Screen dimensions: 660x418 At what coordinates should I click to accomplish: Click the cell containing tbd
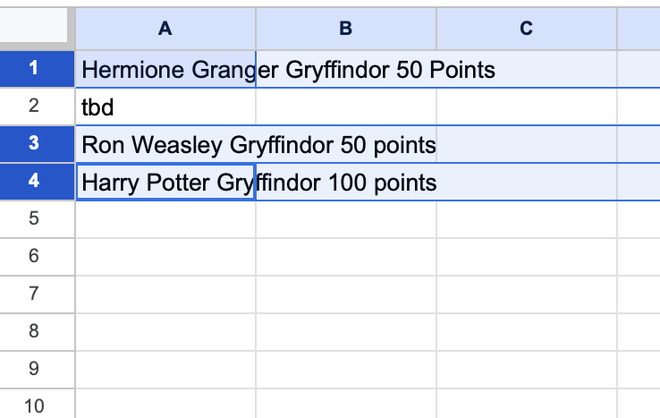coord(165,107)
